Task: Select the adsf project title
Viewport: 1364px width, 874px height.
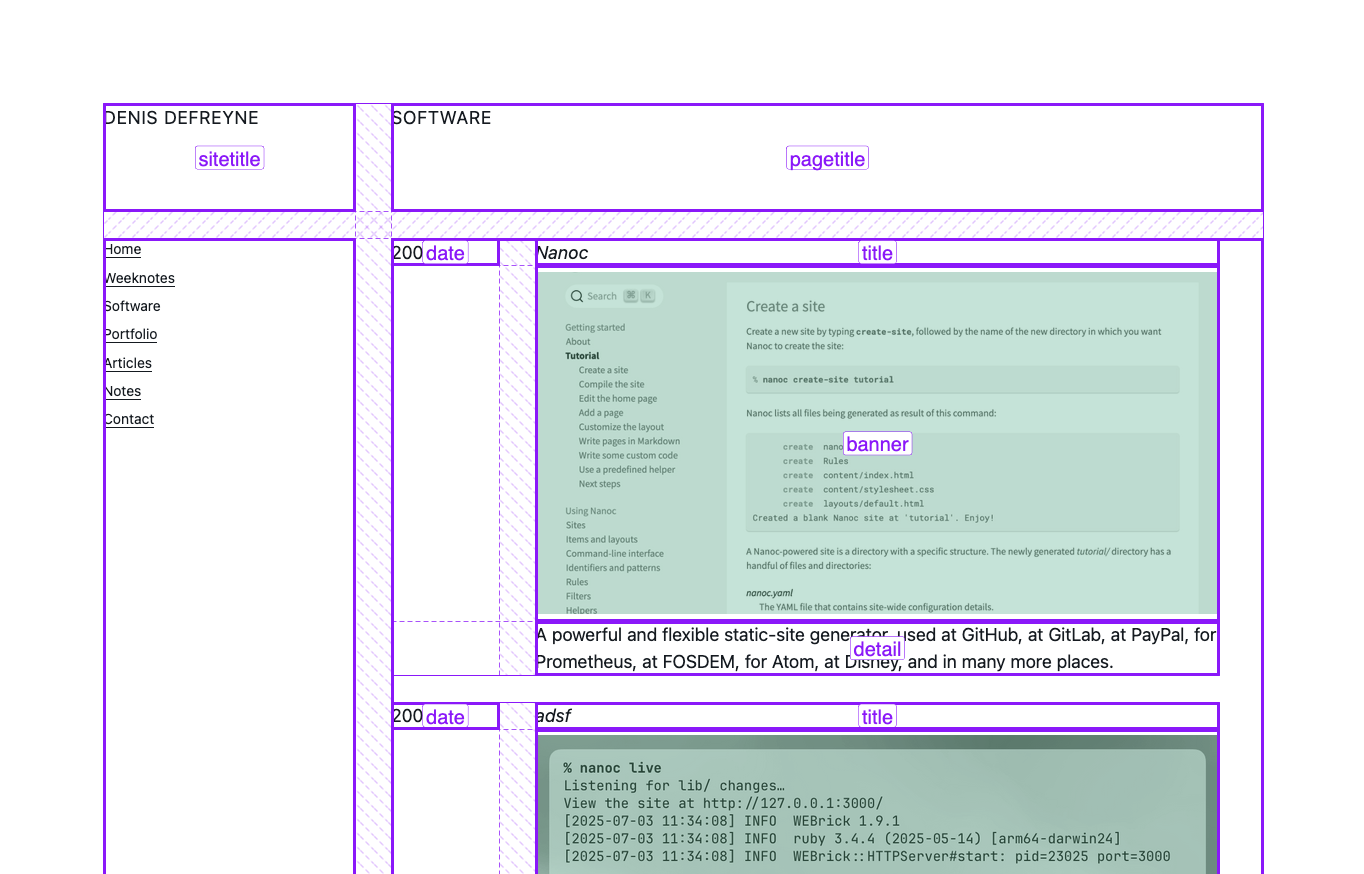Action: click(x=554, y=716)
